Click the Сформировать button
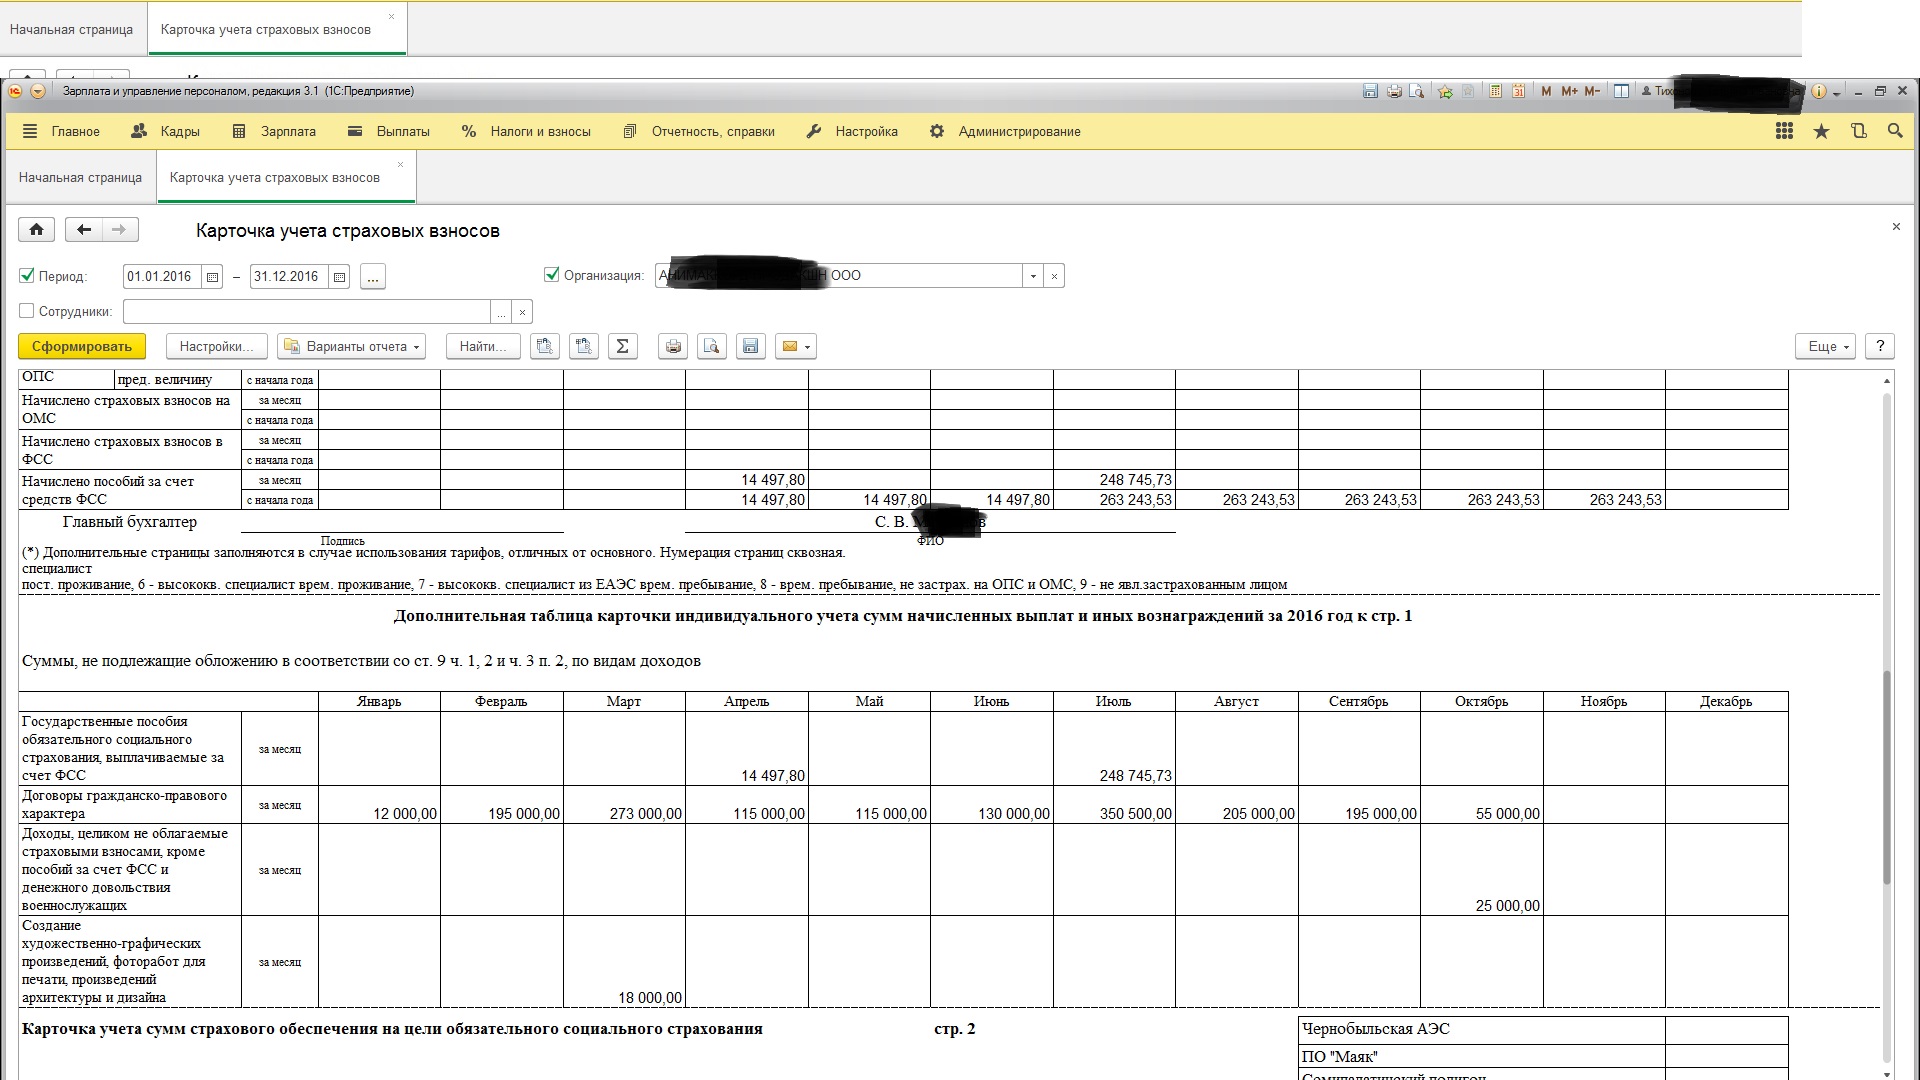Image resolution: width=1920 pixels, height=1080 pixels. 82,346
